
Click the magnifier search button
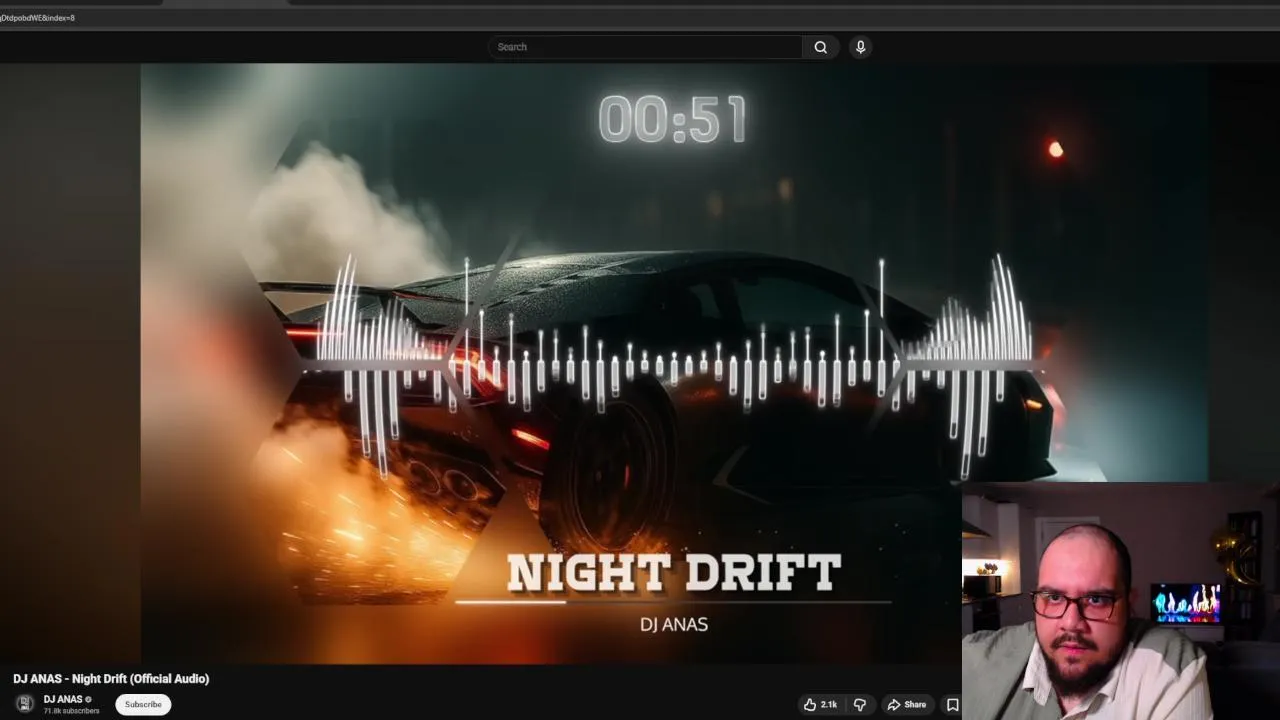821,47
